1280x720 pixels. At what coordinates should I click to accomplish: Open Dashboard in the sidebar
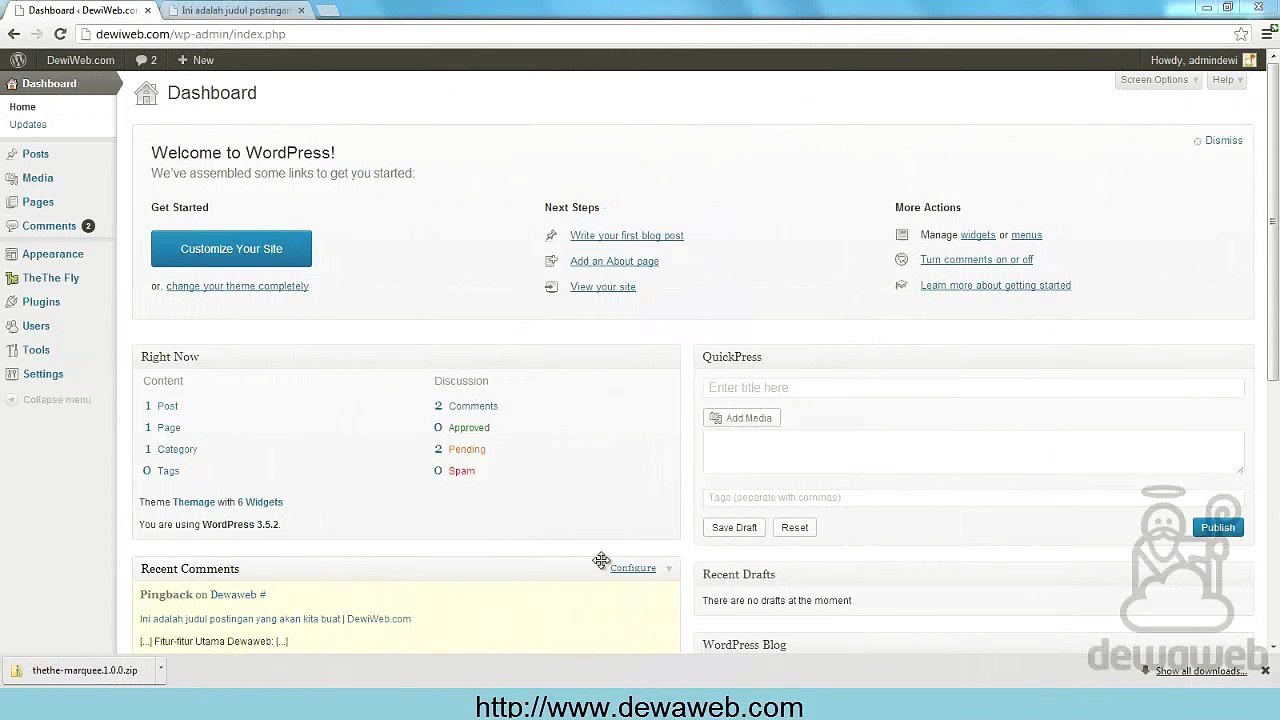point(49,84)
